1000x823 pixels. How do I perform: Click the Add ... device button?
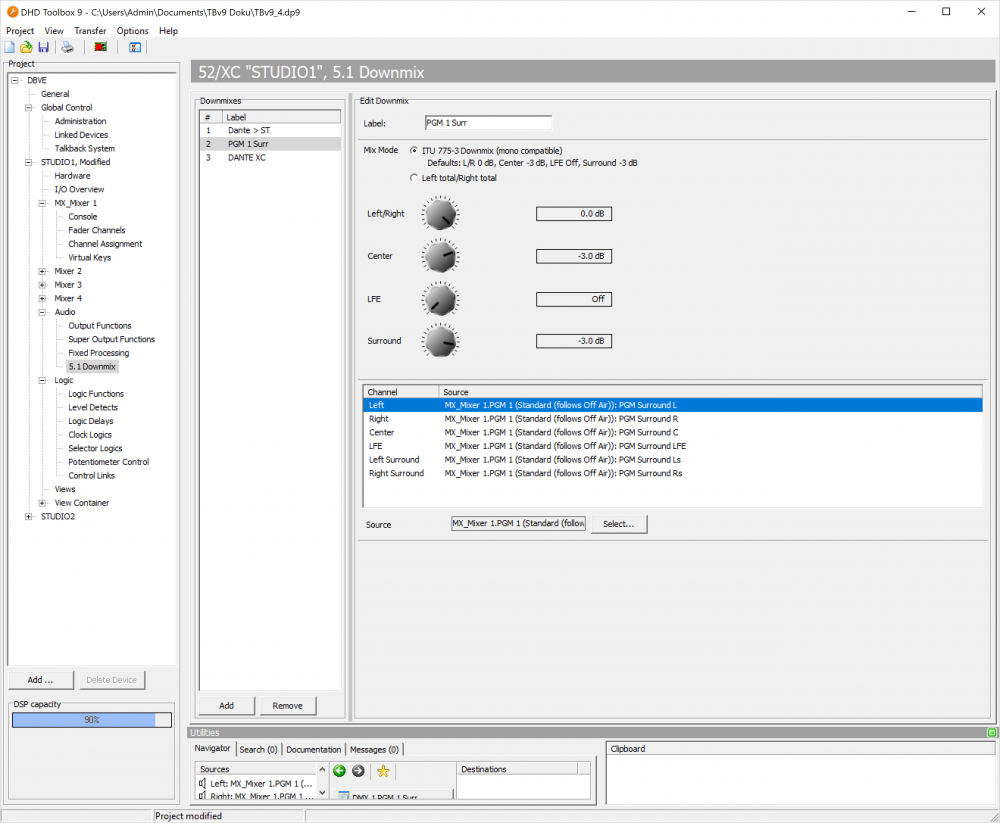(x=41, y=680)
